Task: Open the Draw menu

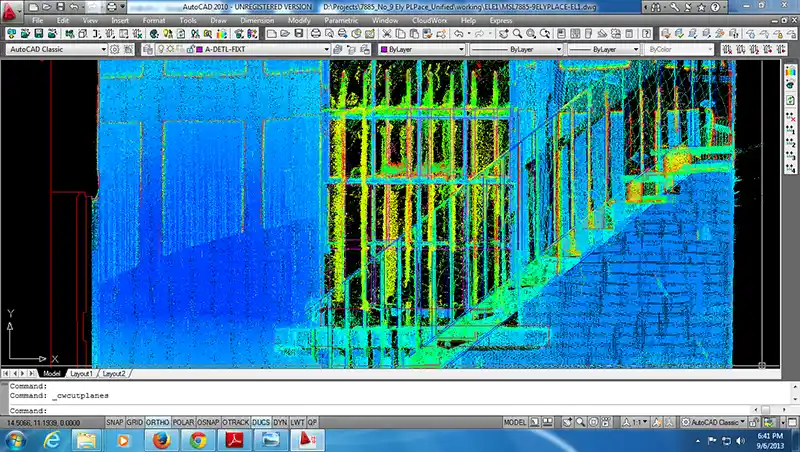Action: [218, 20]
